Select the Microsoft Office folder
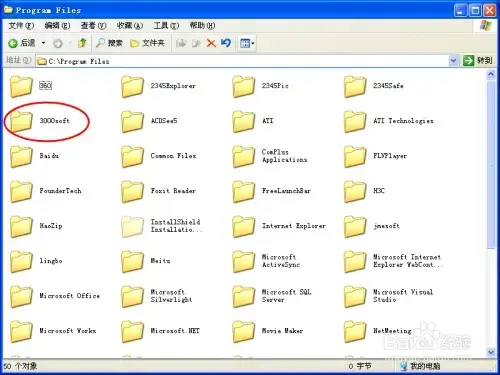The width and height of the screenshot is (500, 375). [x=55, y=296]
